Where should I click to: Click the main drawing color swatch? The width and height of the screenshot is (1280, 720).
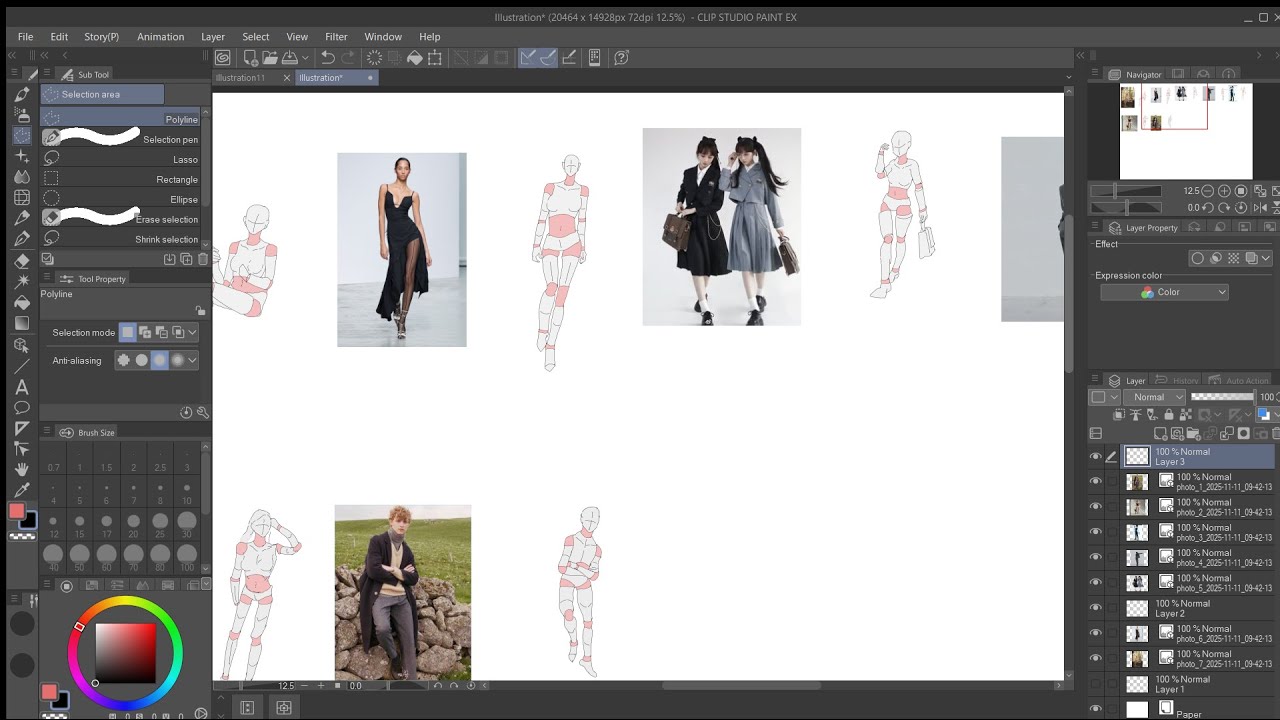coord(17,511)
